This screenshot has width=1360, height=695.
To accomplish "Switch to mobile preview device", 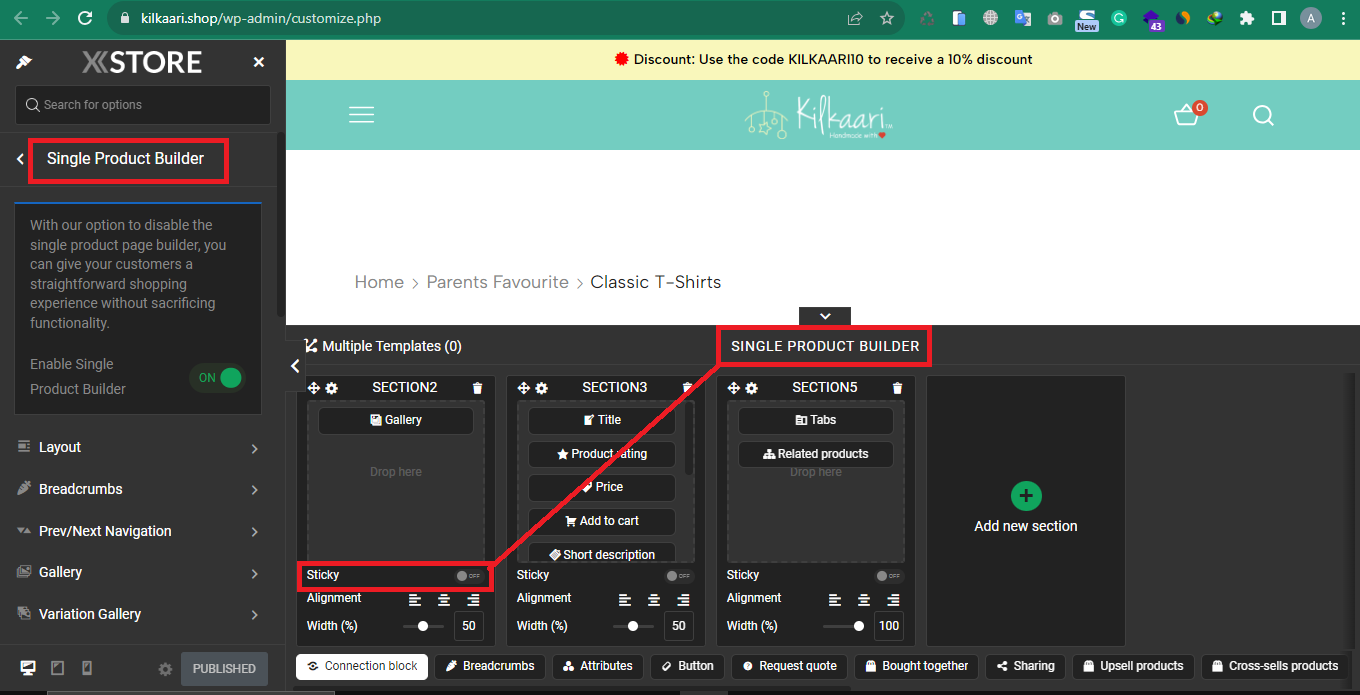I will 87,668.
